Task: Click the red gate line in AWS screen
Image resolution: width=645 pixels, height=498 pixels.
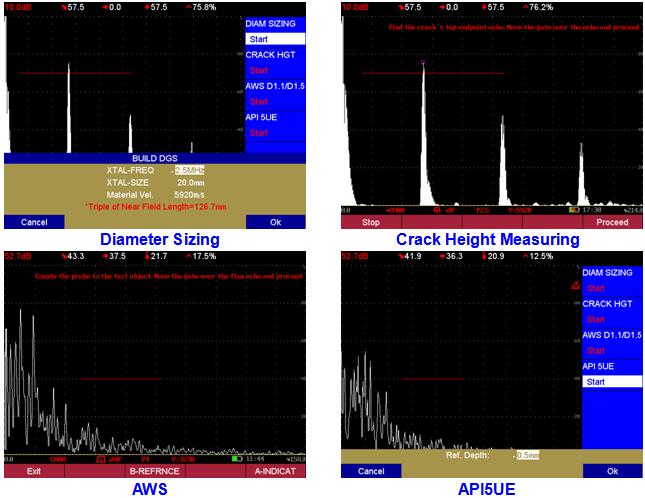Action: pyautogui.click(x=121, y=379)
